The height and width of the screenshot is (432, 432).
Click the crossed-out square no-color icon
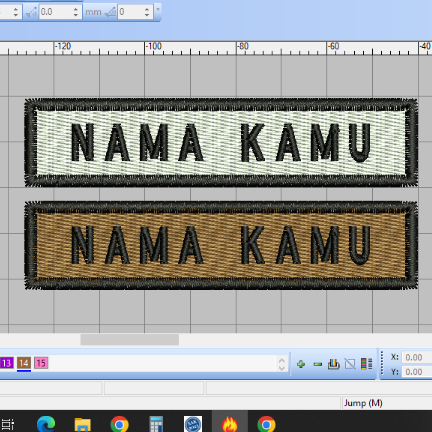coord(350,364)
